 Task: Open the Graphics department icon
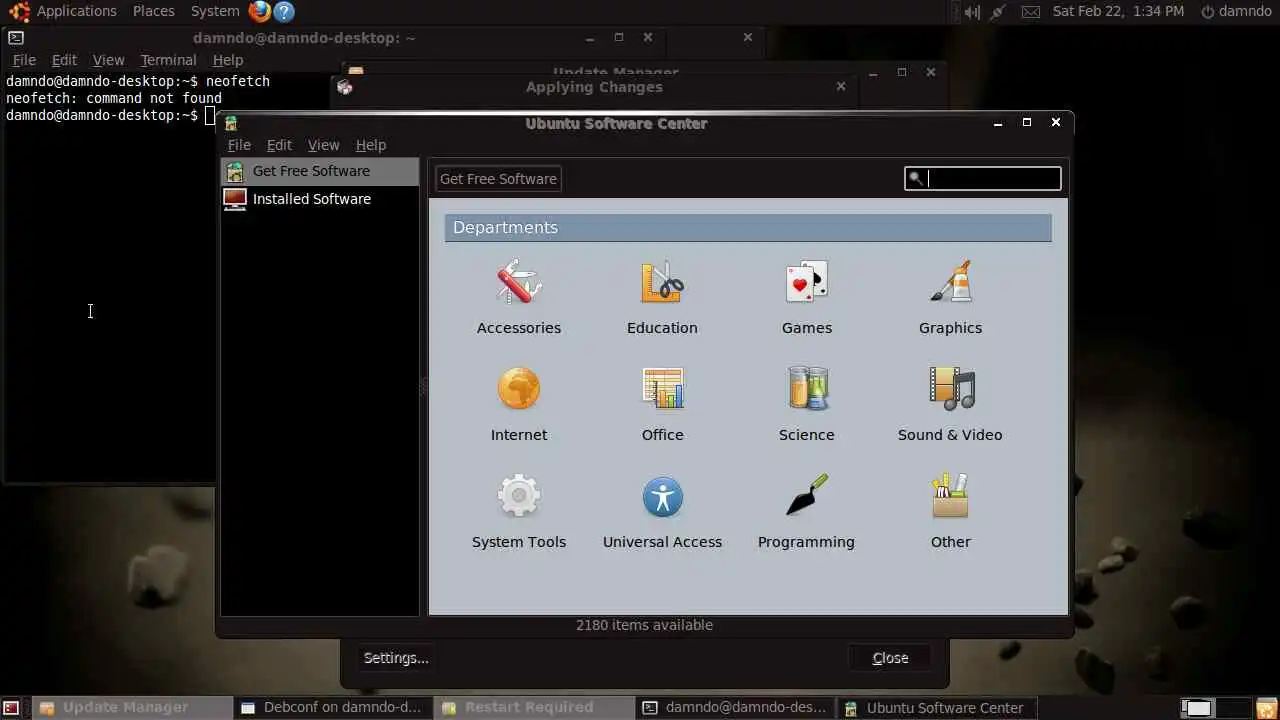(950, 282)
